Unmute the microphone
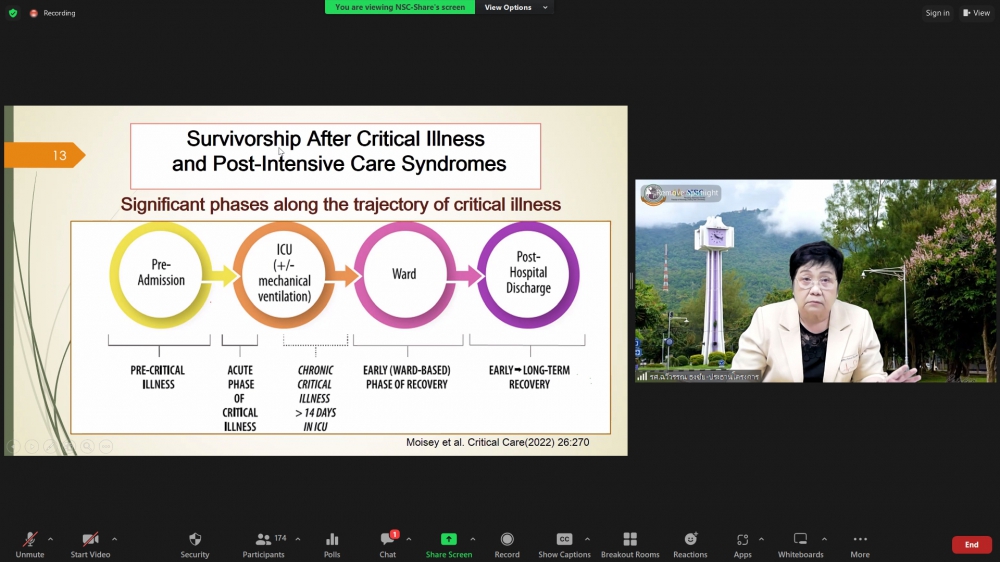 (30, 543)
